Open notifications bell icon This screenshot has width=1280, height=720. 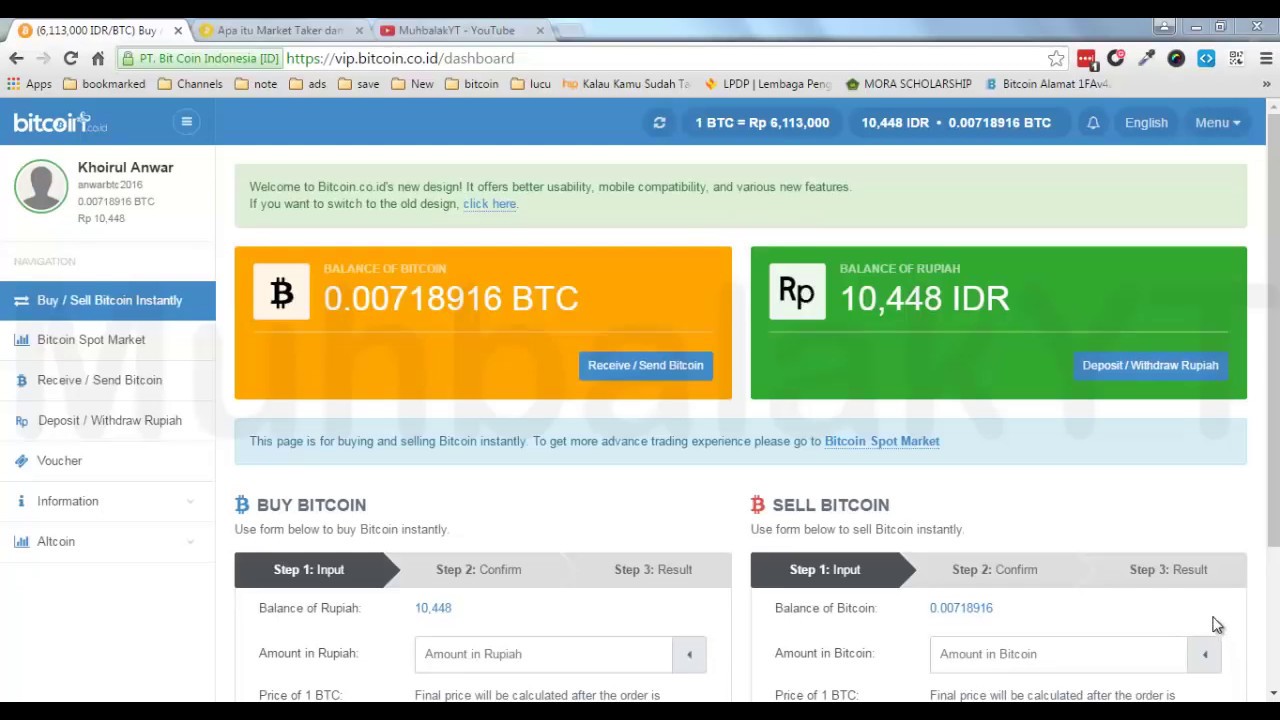click(1093, 123)
